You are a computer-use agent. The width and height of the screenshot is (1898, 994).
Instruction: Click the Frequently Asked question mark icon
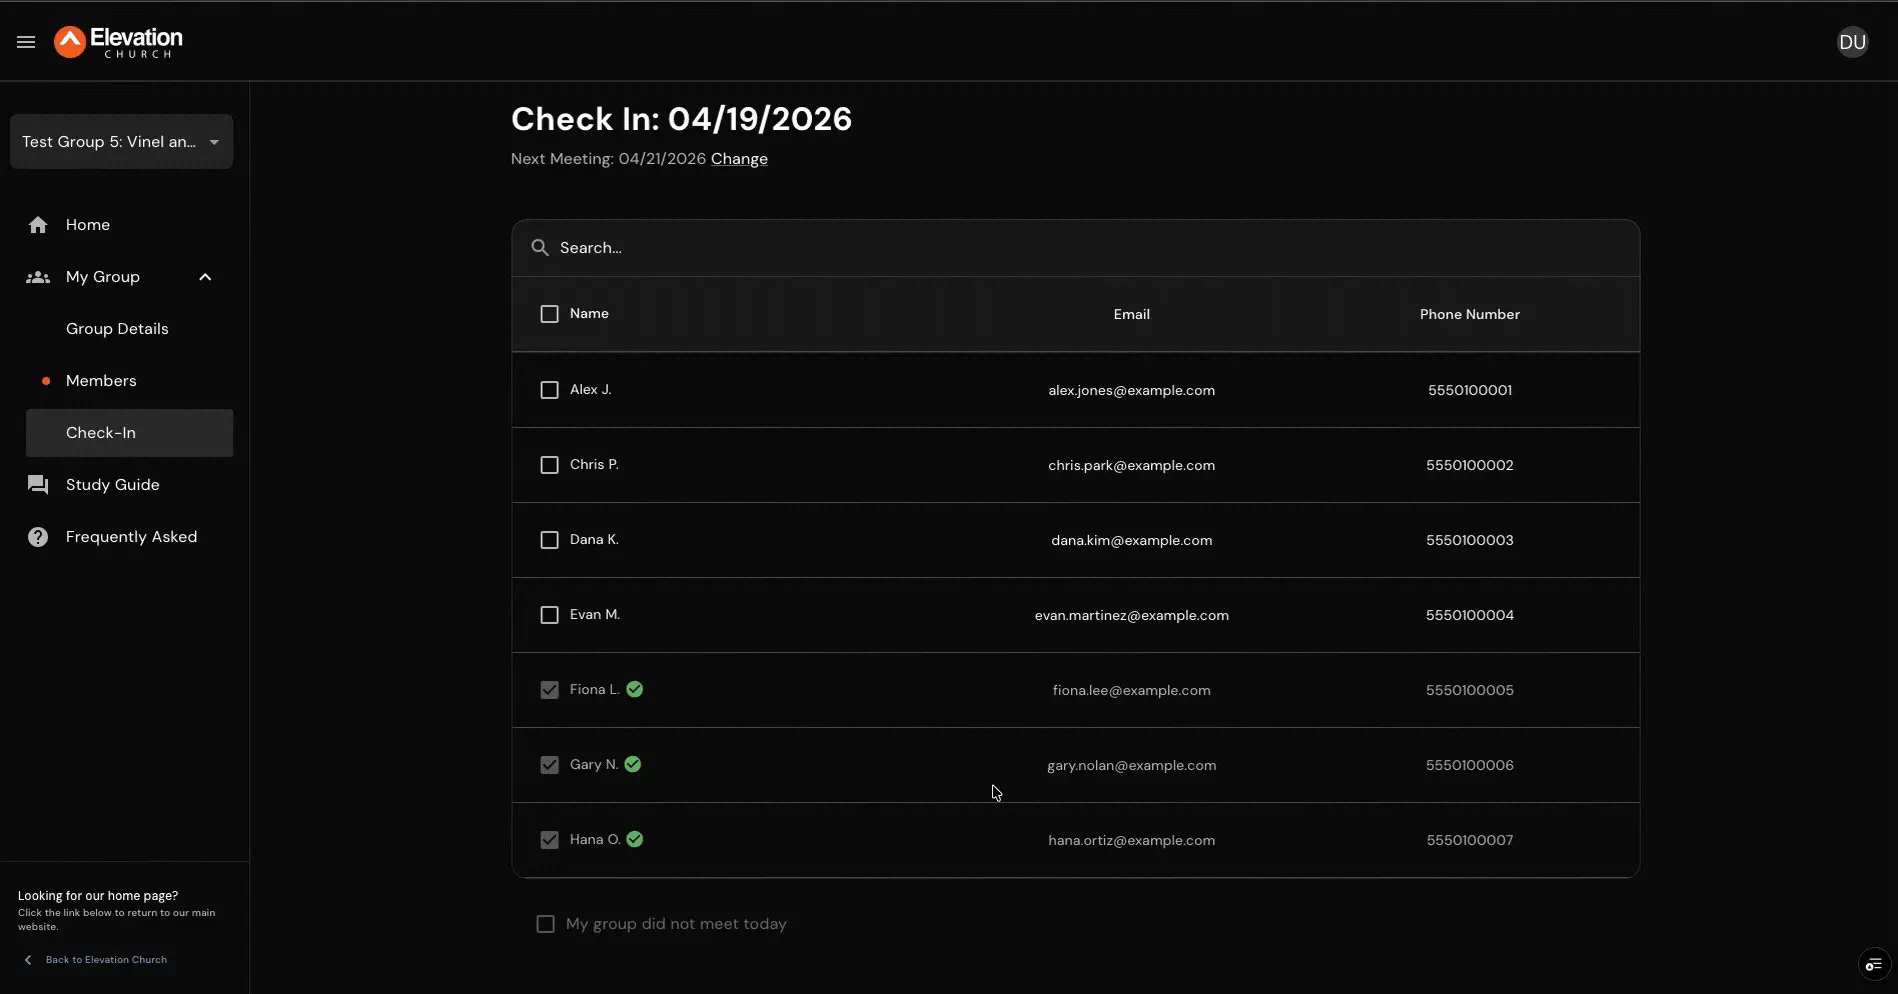pyautogui.click(x=38, y=537)
